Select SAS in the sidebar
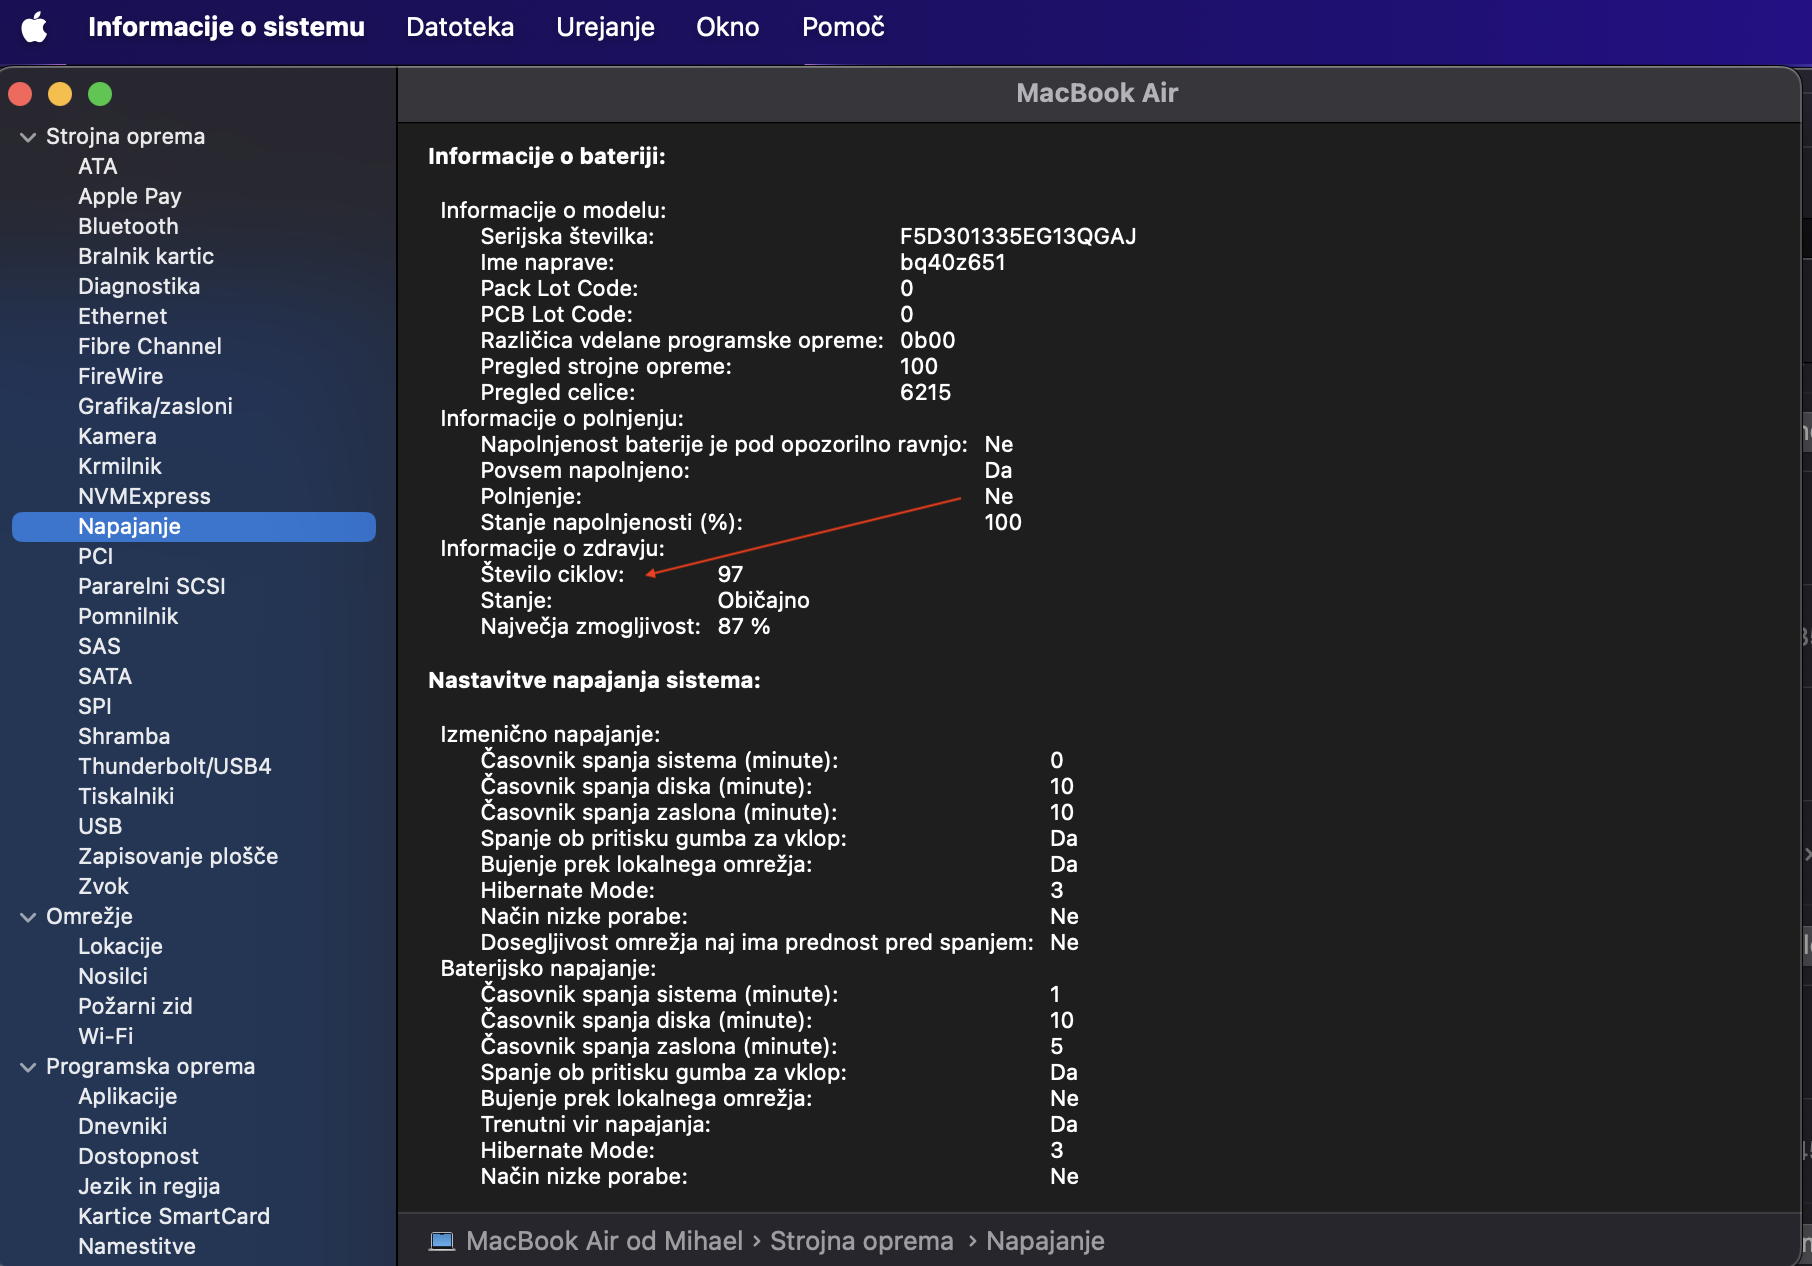This screenshot has height=1266, width=1812. tap(99, 646)
